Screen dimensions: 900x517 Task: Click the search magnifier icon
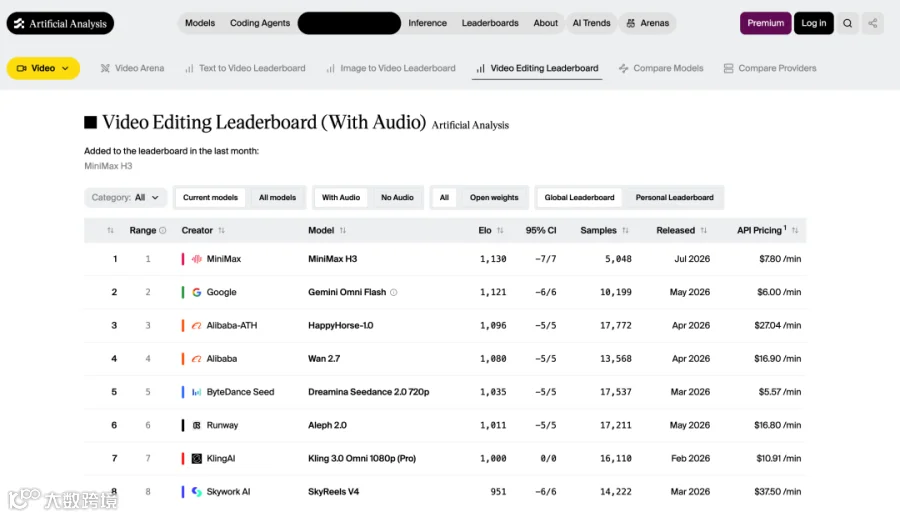tap(847, 24)
